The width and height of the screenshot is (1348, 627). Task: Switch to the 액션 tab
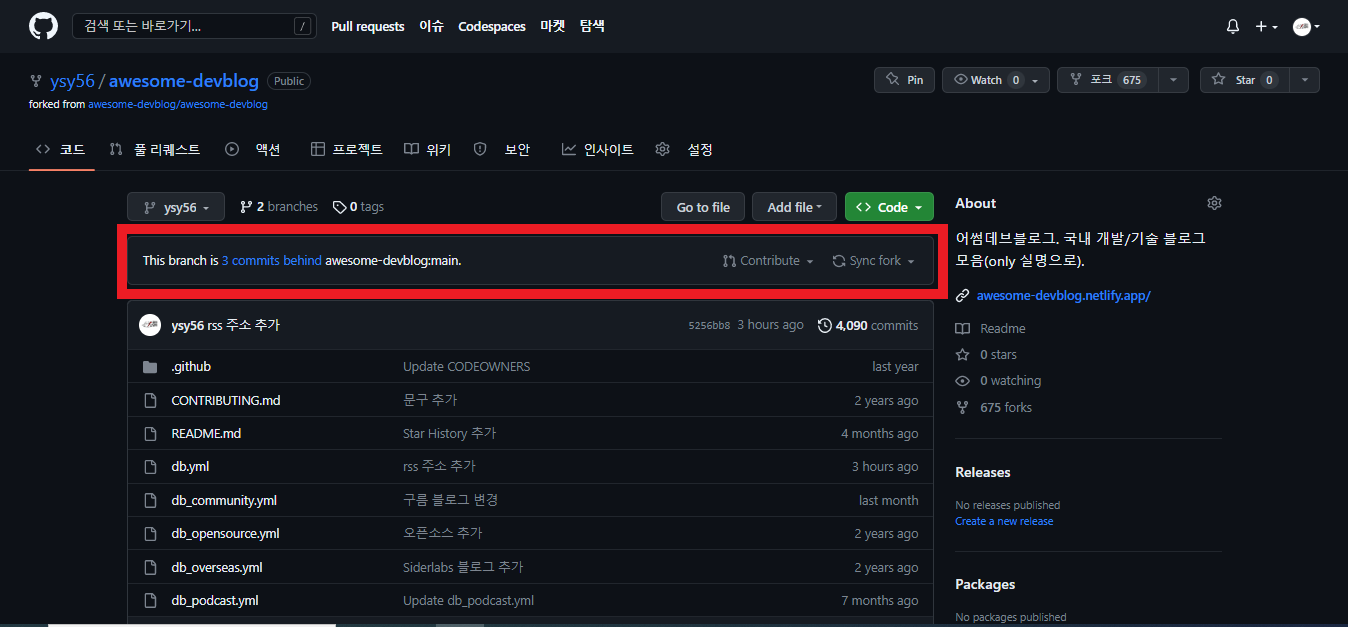click(x=253, y=149)
